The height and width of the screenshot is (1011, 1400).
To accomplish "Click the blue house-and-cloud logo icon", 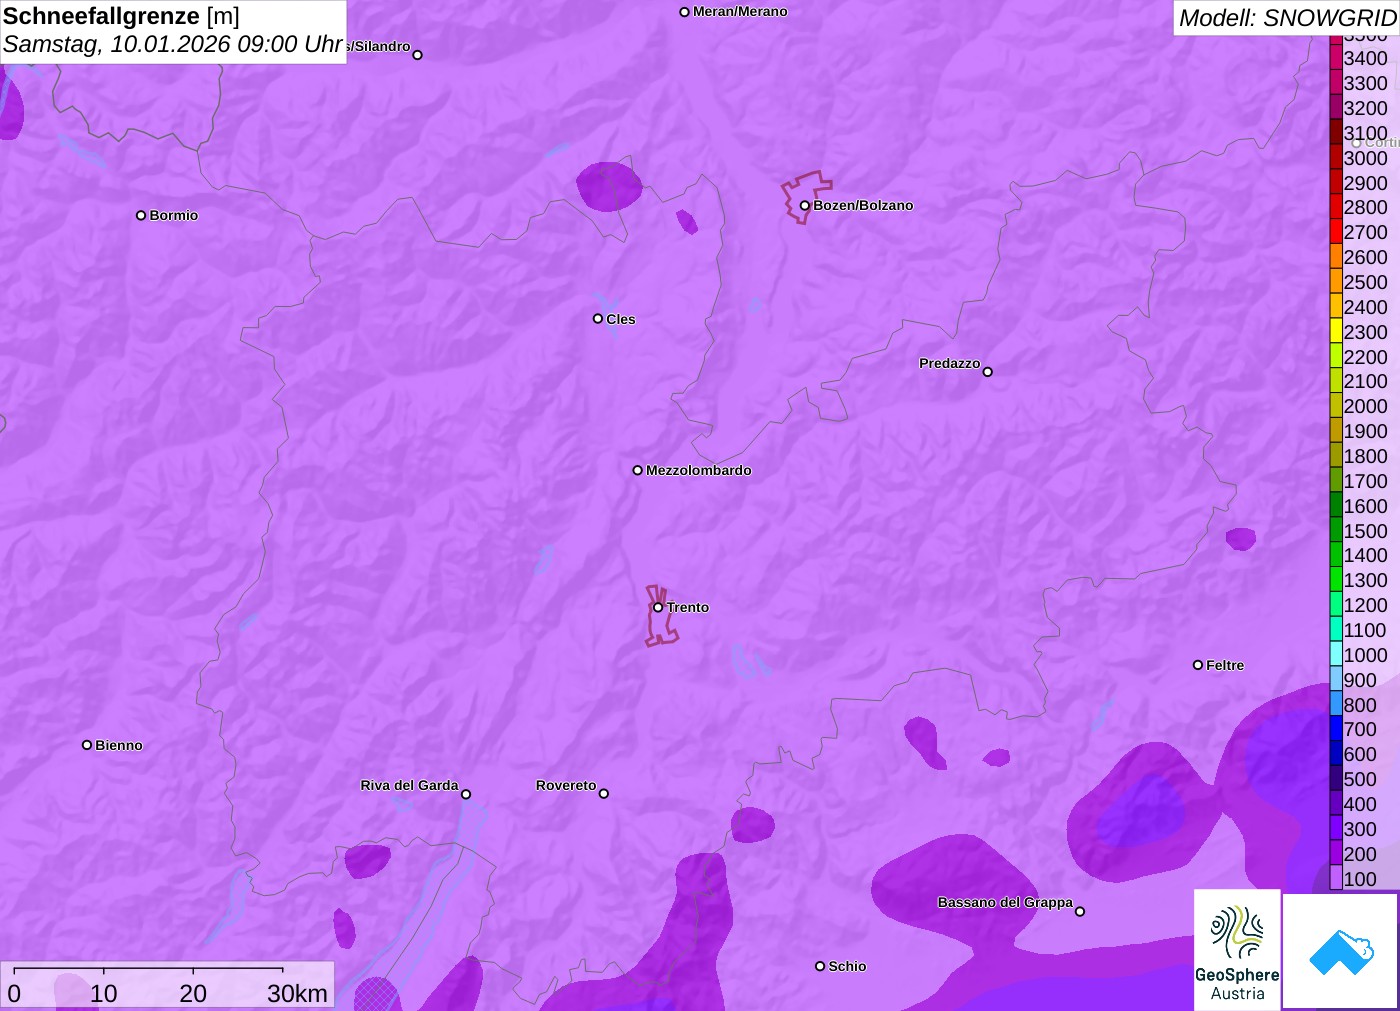I will point(1341,951).
